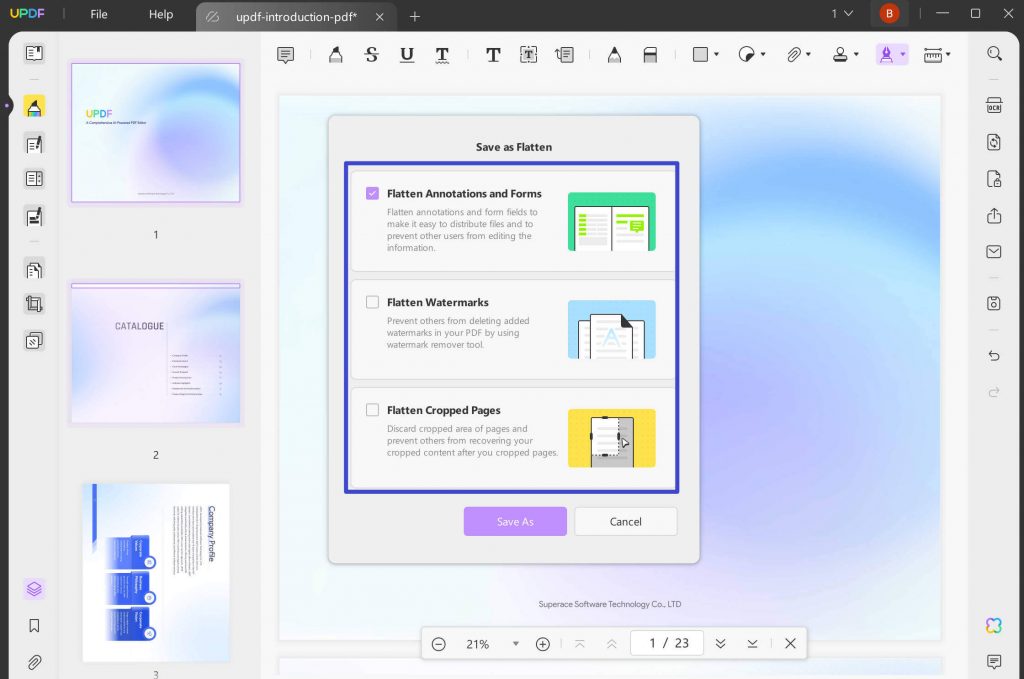Open the OCR tool in the right sidebar
This screenshot has width=1024, height=679.
pyautogui.click(x=993, y=102)
